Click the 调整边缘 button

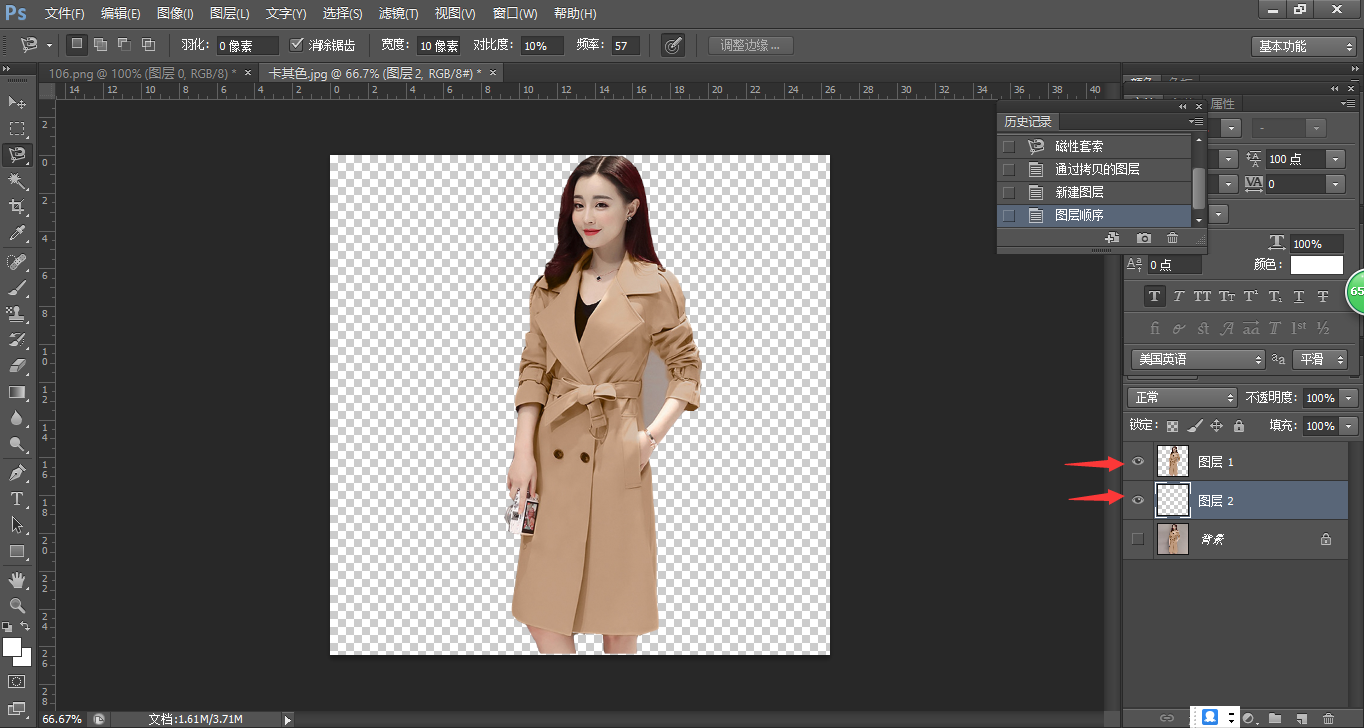(750, 45)
